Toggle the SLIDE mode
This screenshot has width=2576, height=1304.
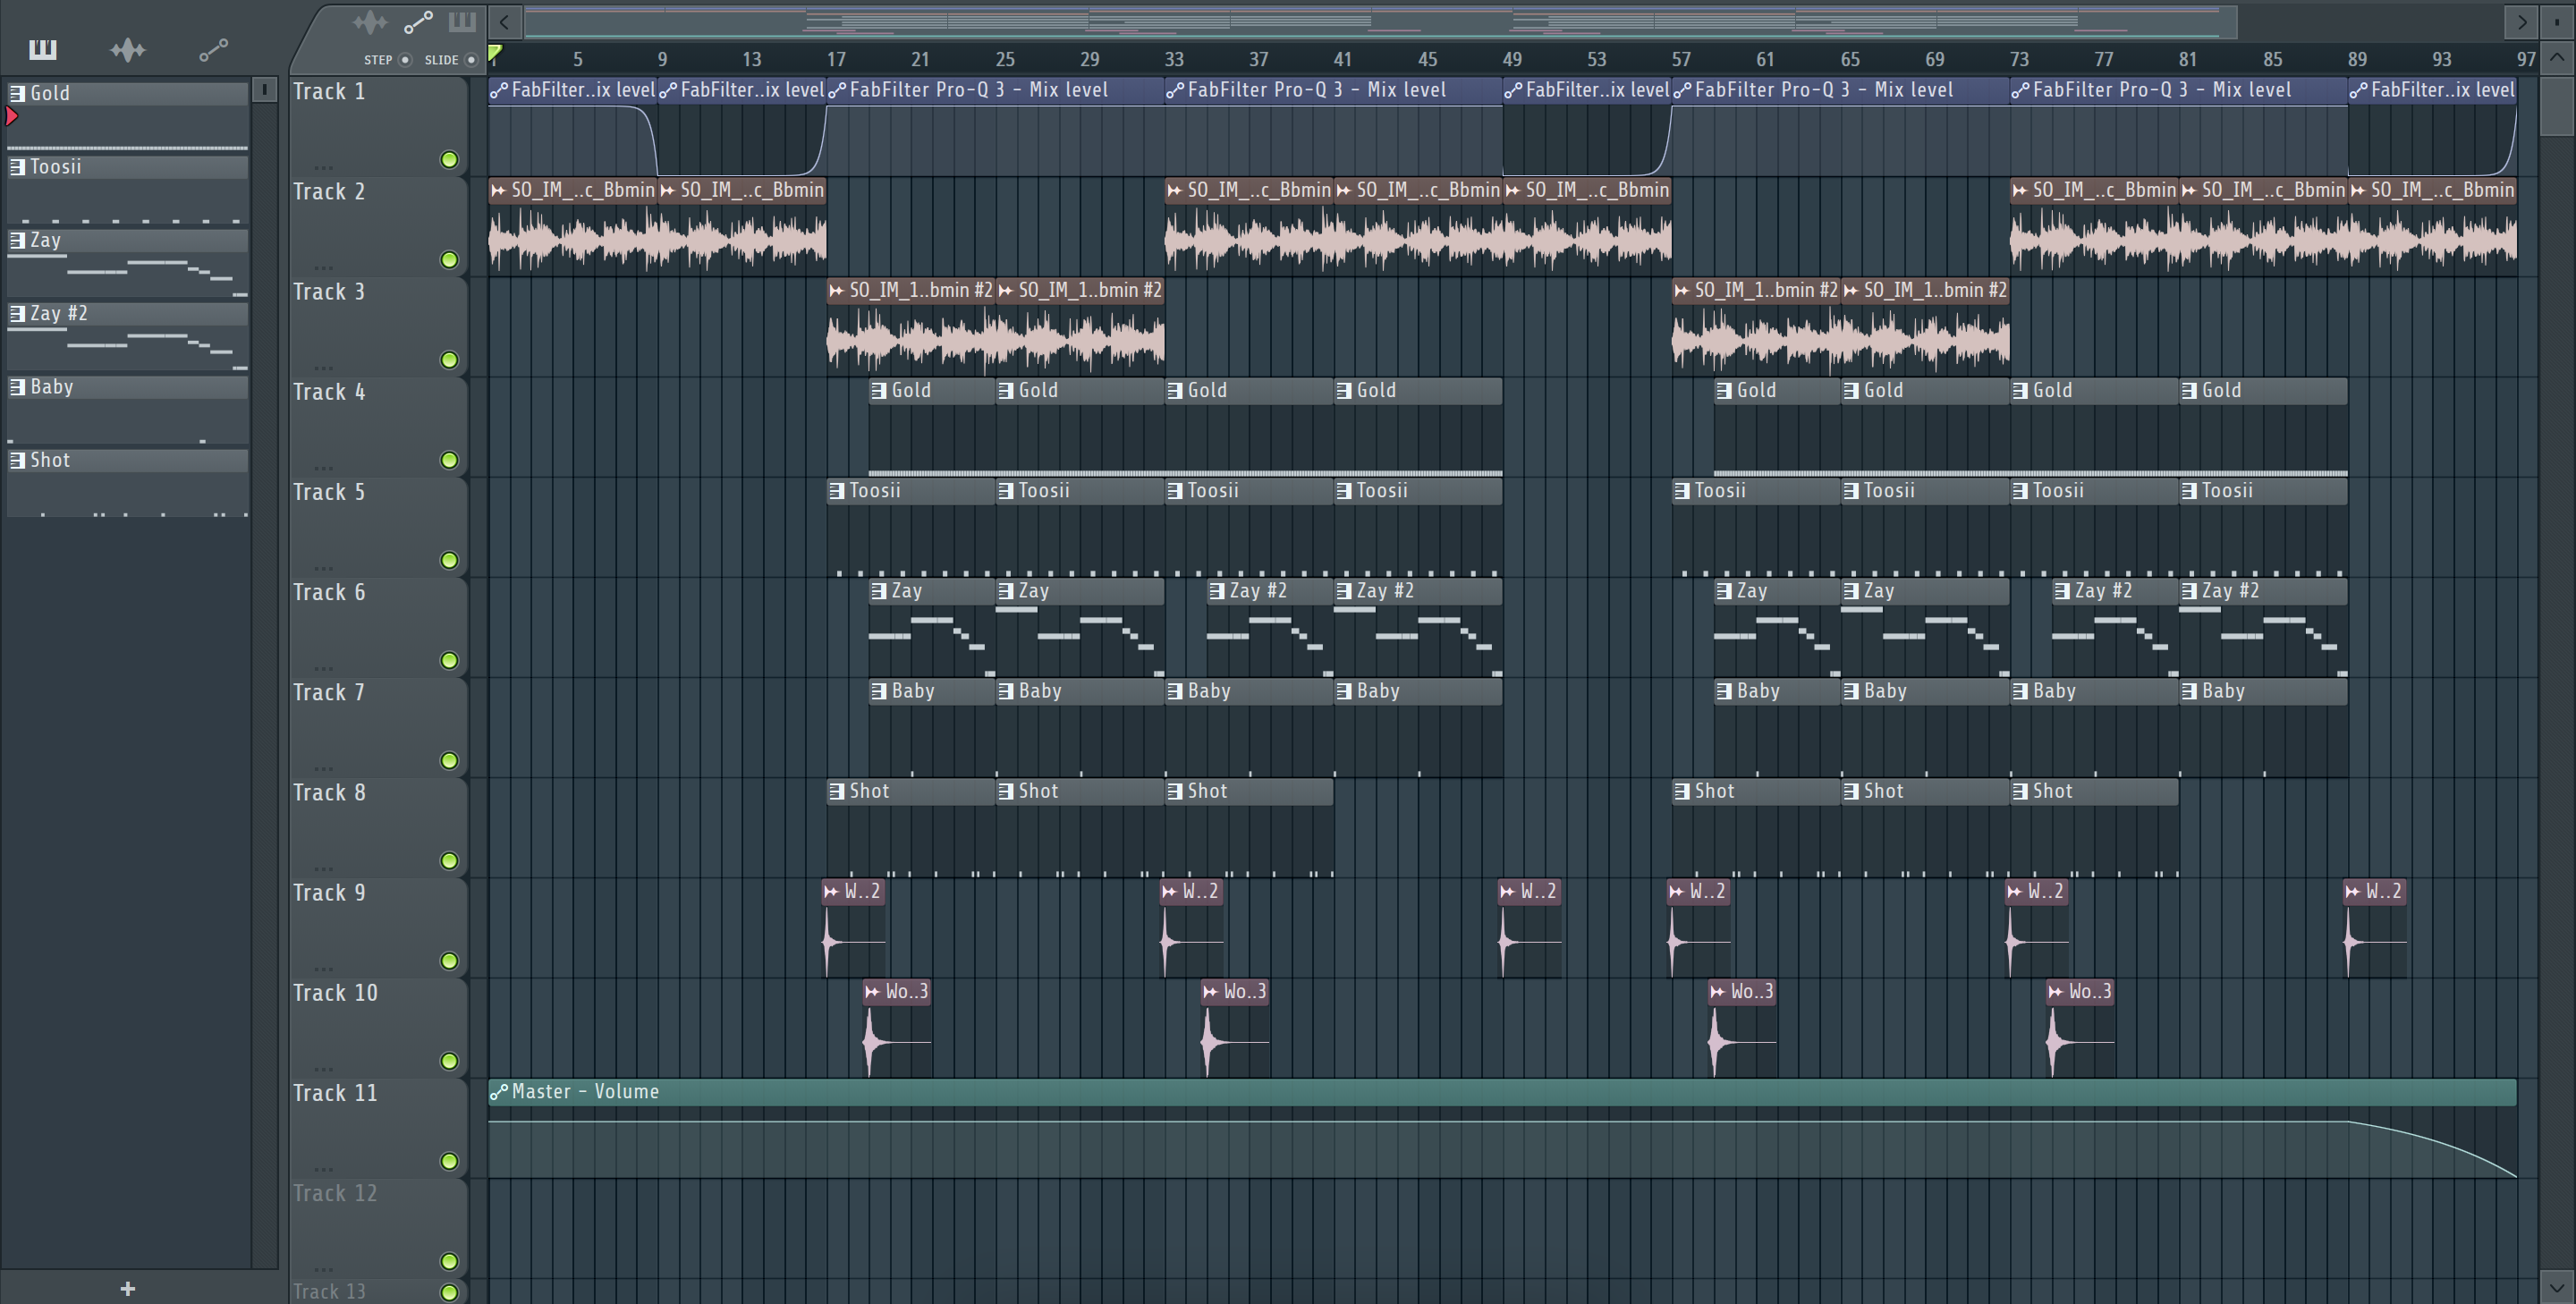point(471,60)
